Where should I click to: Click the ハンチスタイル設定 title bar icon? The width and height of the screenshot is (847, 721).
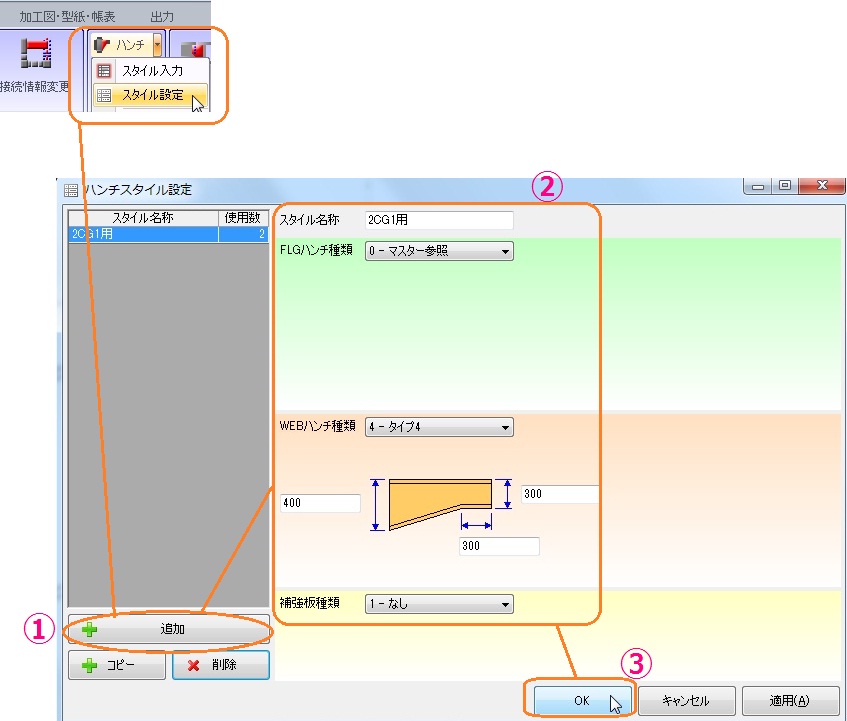71,190
